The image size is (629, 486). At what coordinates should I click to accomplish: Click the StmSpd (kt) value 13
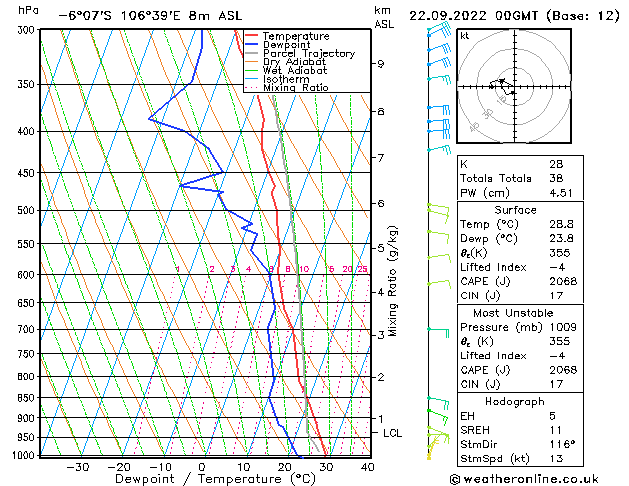click(556, 459)
